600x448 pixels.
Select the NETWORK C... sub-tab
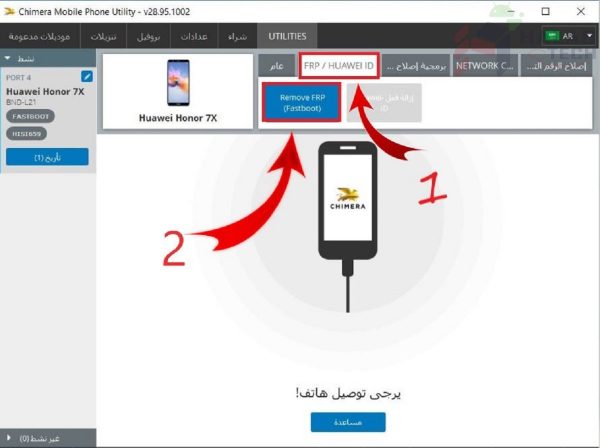(x=485, y=66)
